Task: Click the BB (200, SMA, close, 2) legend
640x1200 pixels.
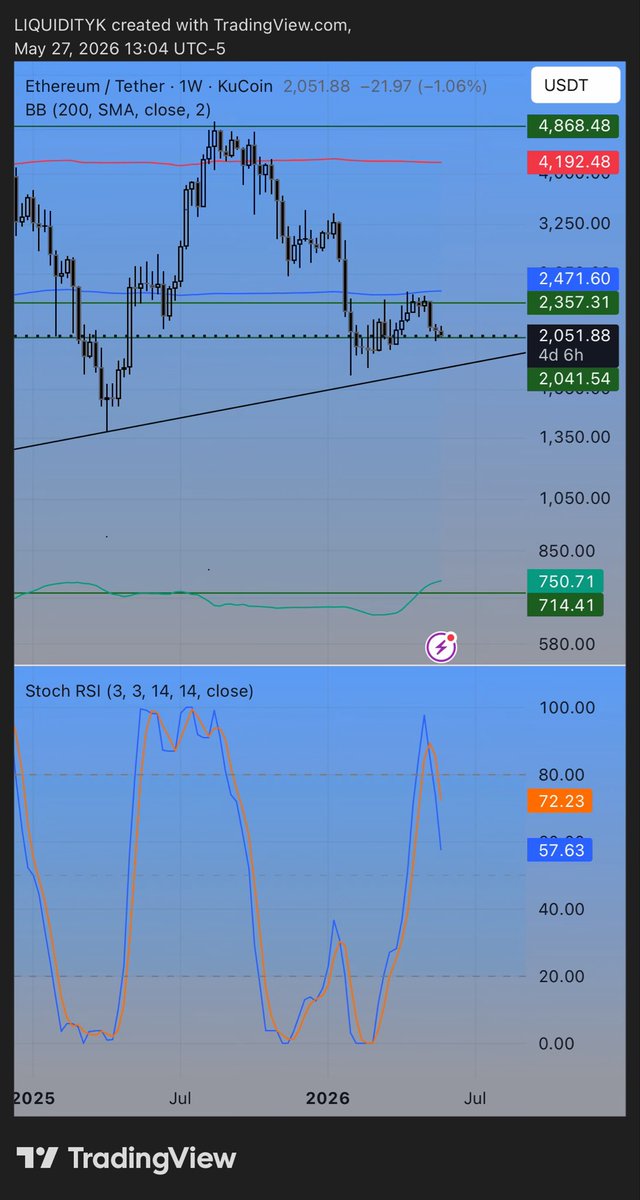Action: tap(118, 109)
